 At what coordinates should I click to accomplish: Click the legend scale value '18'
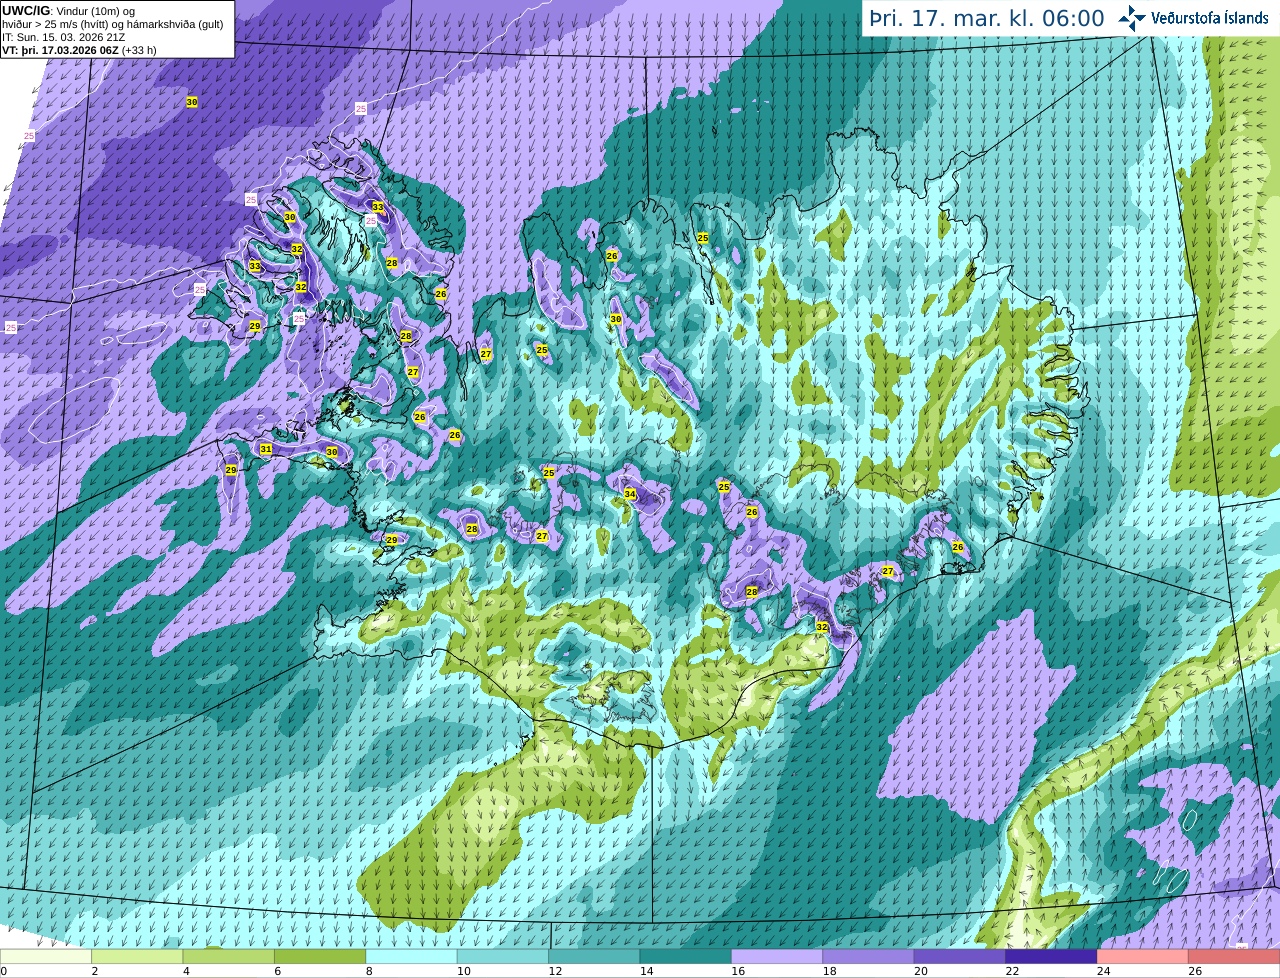[x=829, y=971]
